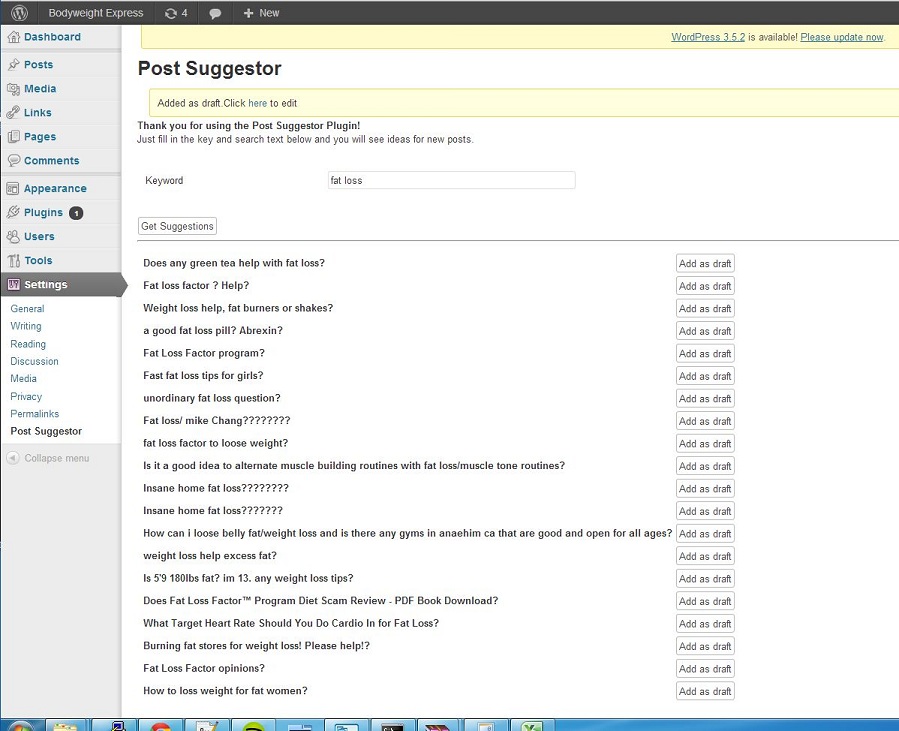Open Permalinks settings submenu

click(x=34, y=414)
